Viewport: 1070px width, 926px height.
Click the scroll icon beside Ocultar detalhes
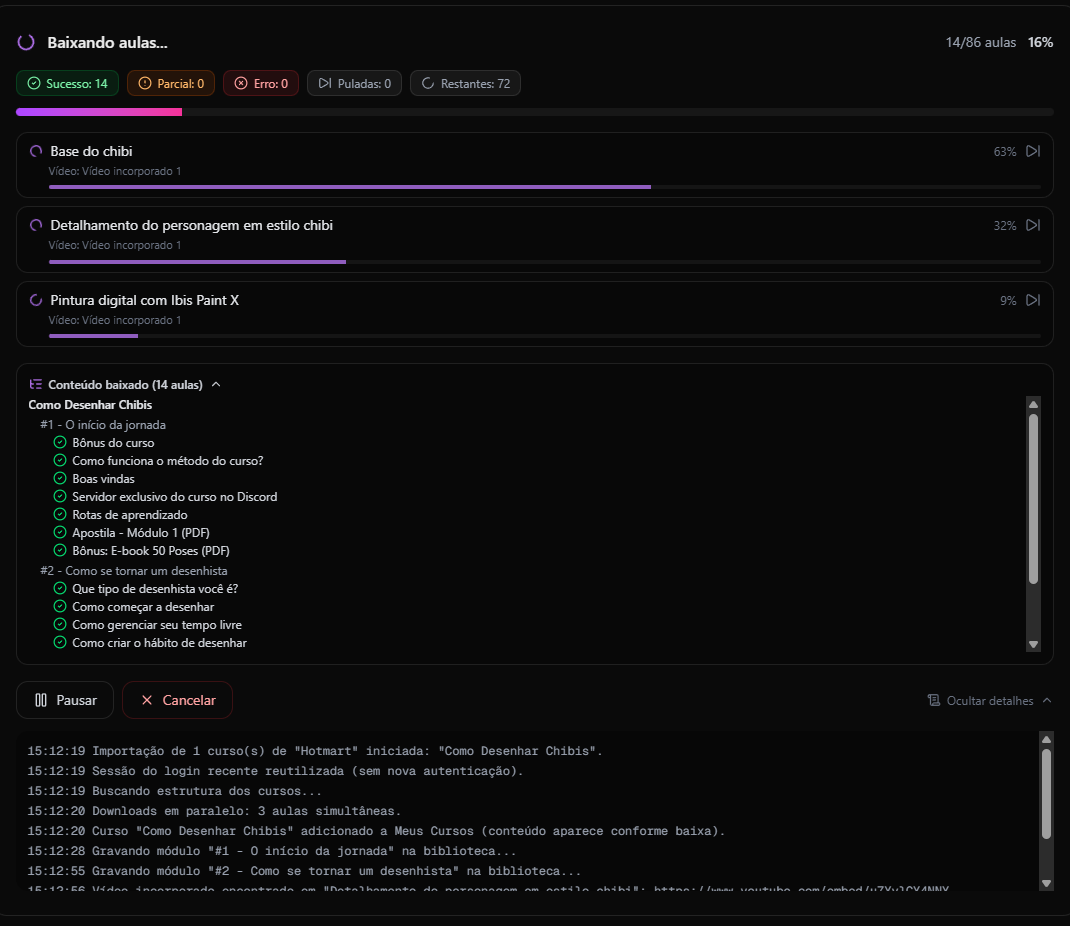(934, 700)
